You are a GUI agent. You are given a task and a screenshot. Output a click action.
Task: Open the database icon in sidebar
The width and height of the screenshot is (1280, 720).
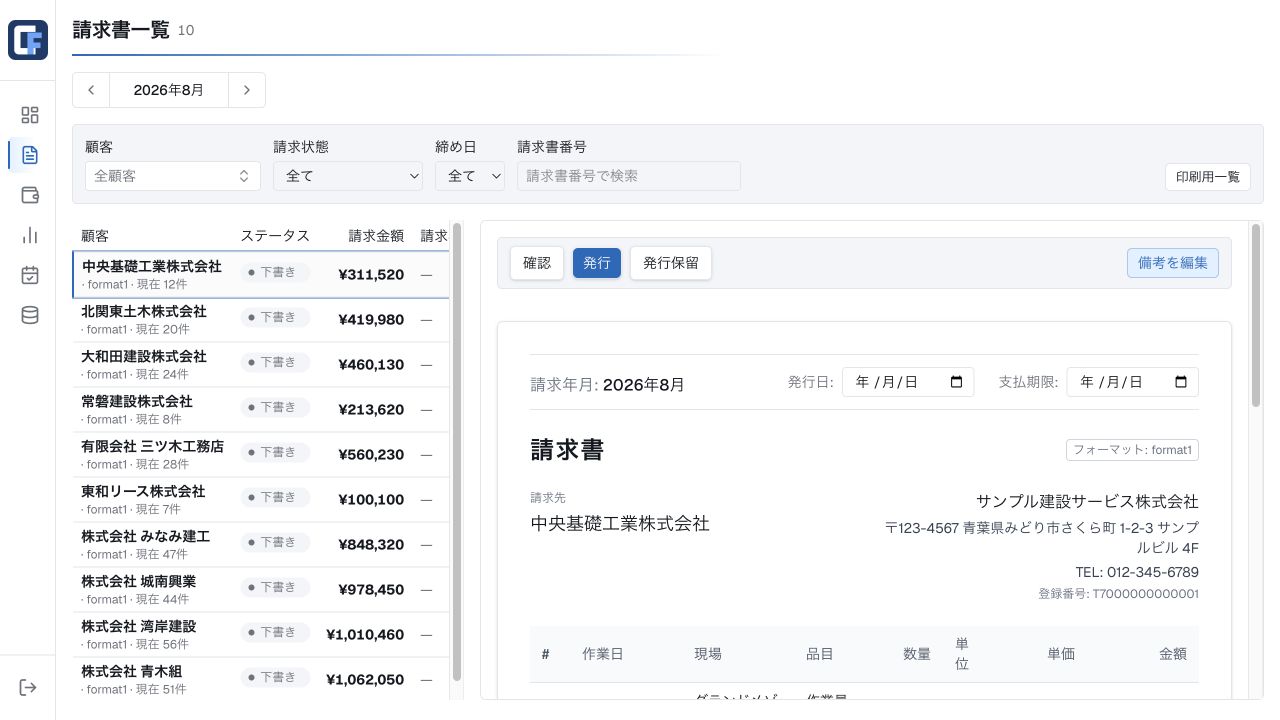tap(30, 315)
